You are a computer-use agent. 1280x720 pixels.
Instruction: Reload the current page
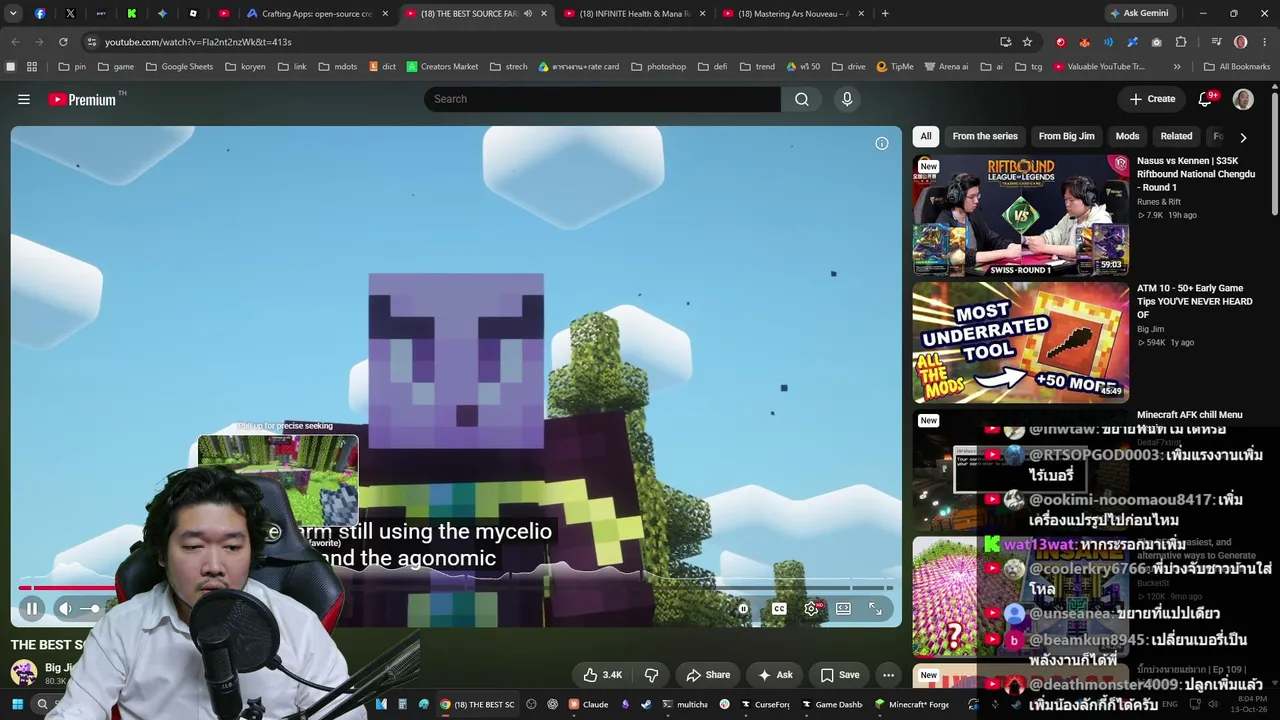(x=63, y=42)
